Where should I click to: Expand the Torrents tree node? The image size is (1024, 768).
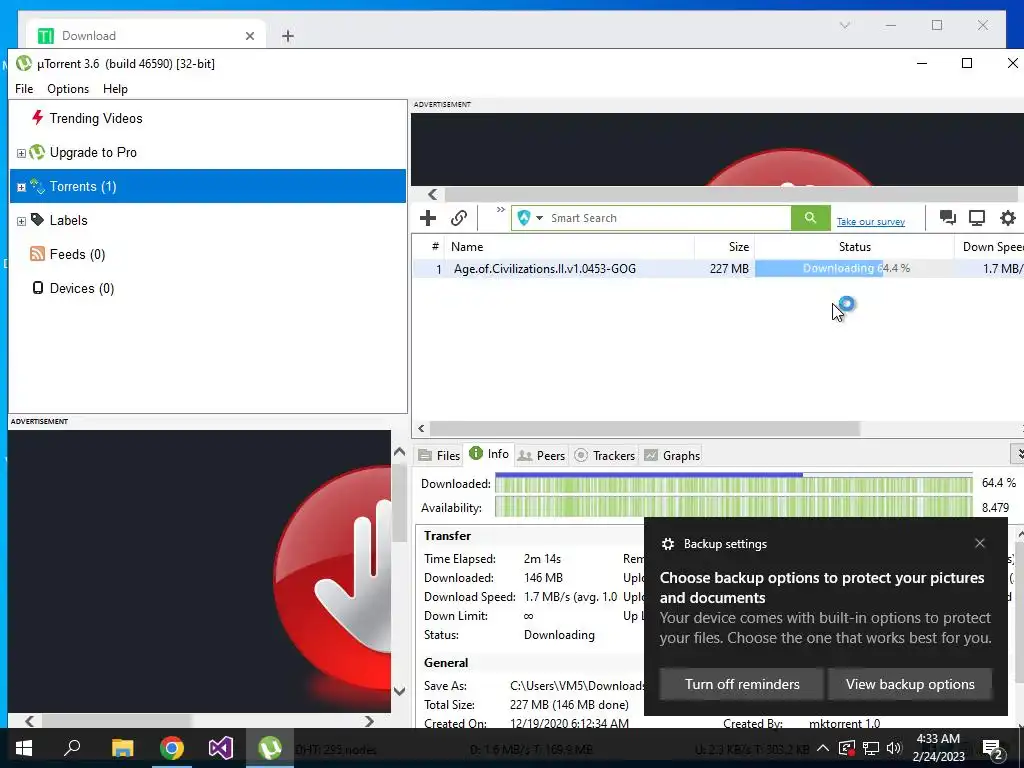coord(21,187)
